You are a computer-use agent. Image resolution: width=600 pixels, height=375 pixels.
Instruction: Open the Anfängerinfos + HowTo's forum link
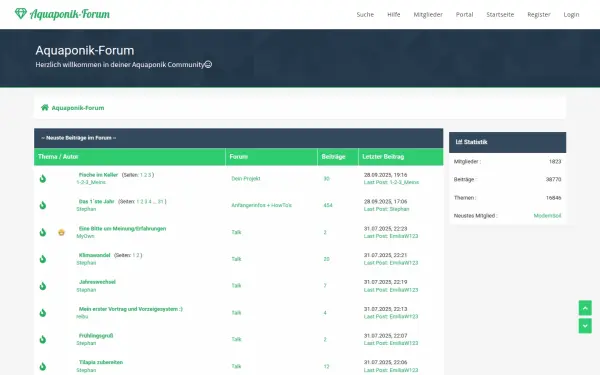tap(261, 205)
